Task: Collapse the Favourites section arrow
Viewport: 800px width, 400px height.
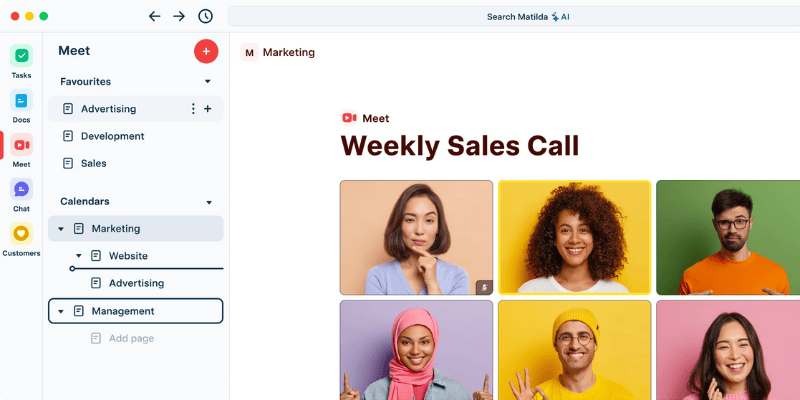Action: (208, 82)
